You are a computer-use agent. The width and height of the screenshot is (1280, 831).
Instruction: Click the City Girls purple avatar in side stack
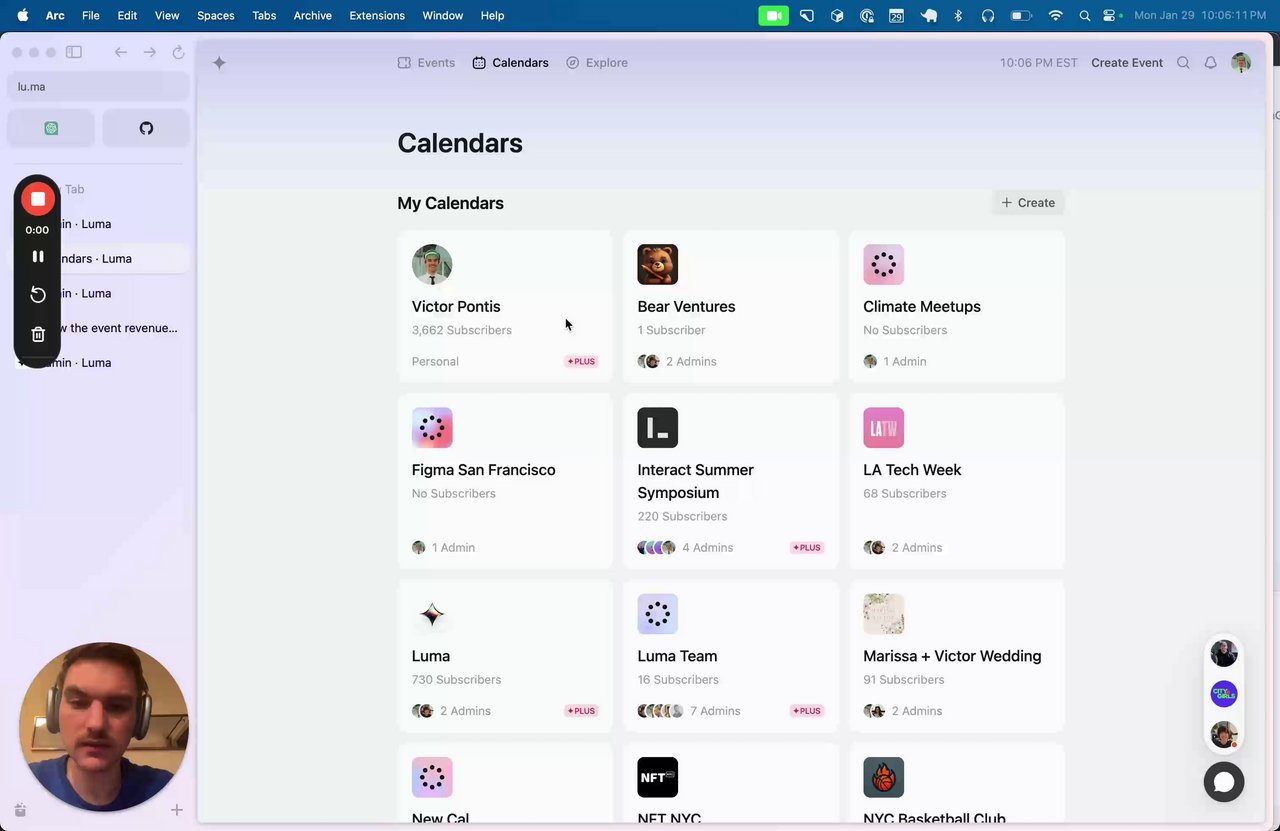click(x=1224, y=693)
